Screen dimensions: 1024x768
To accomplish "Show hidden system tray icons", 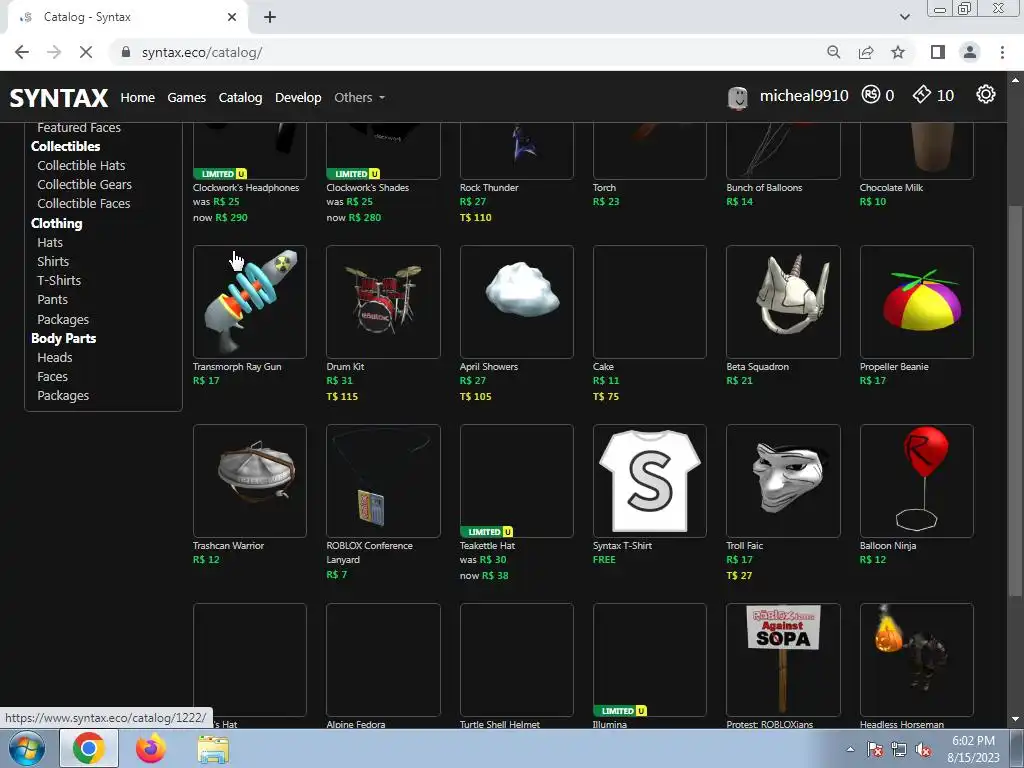I will (x=850, y=749).
